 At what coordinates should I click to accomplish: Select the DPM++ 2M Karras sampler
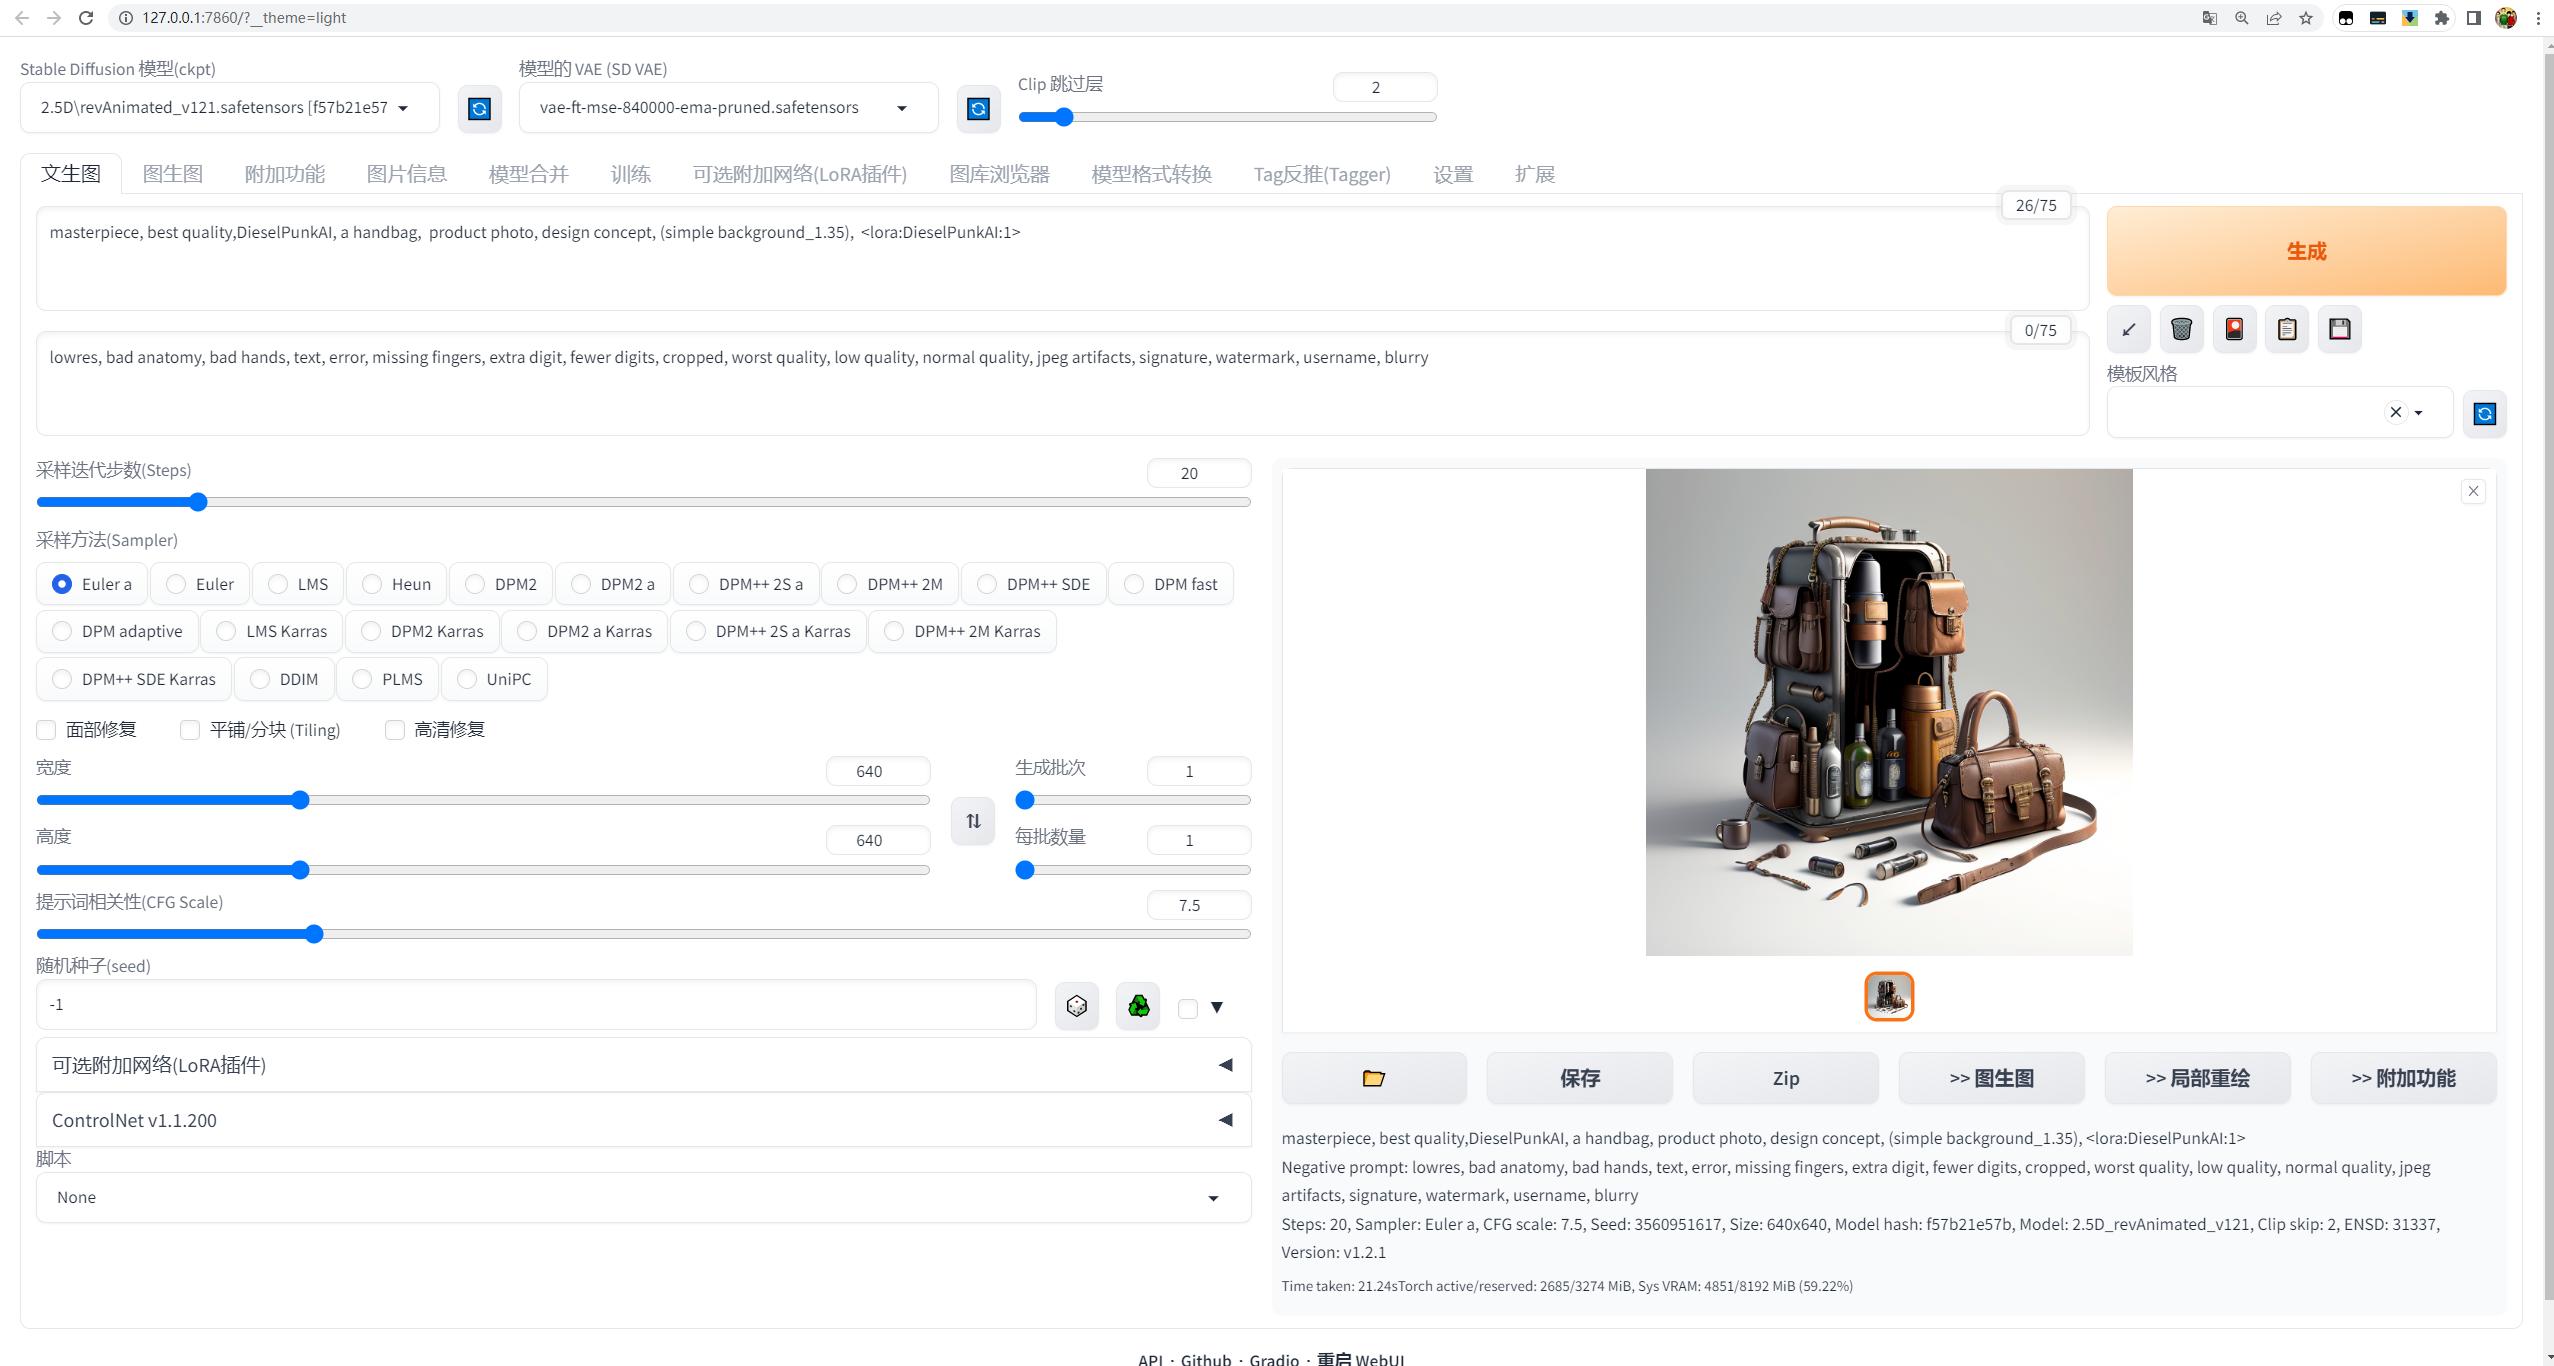tap(962, 631)
